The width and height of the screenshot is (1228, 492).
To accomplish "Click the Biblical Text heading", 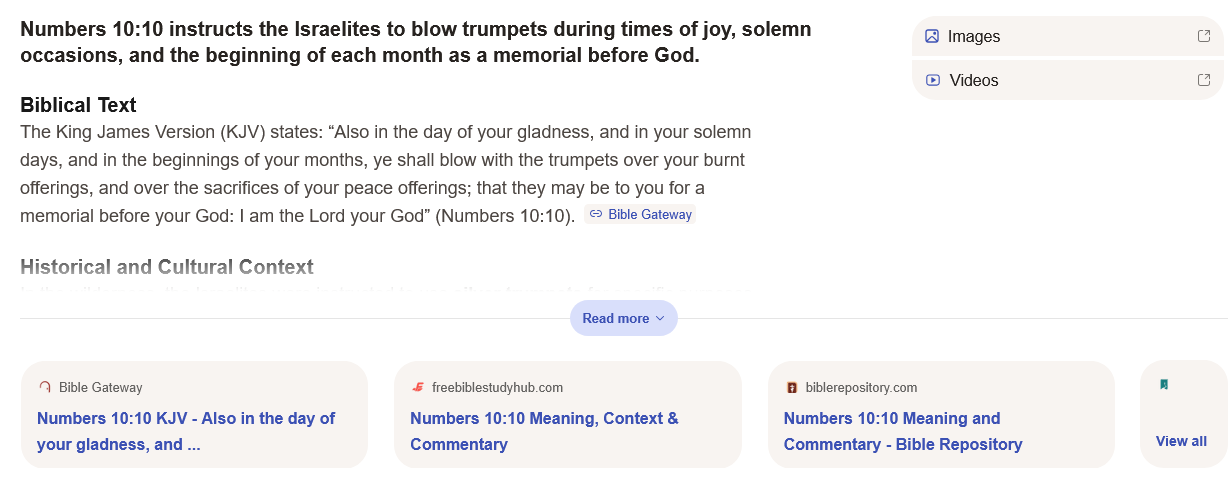I will (78, 105).
